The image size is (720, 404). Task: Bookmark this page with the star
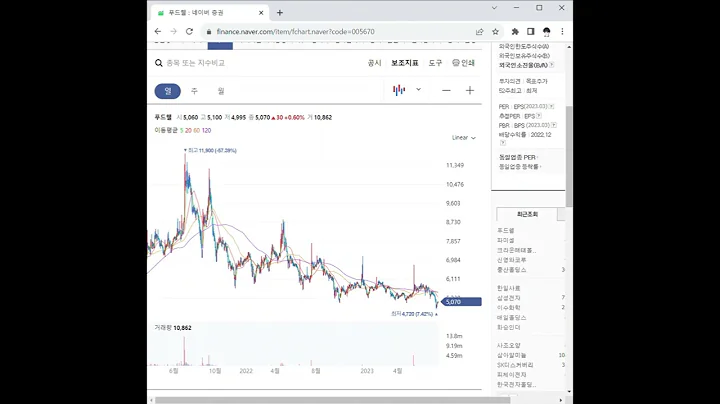[x=495, y=32]
